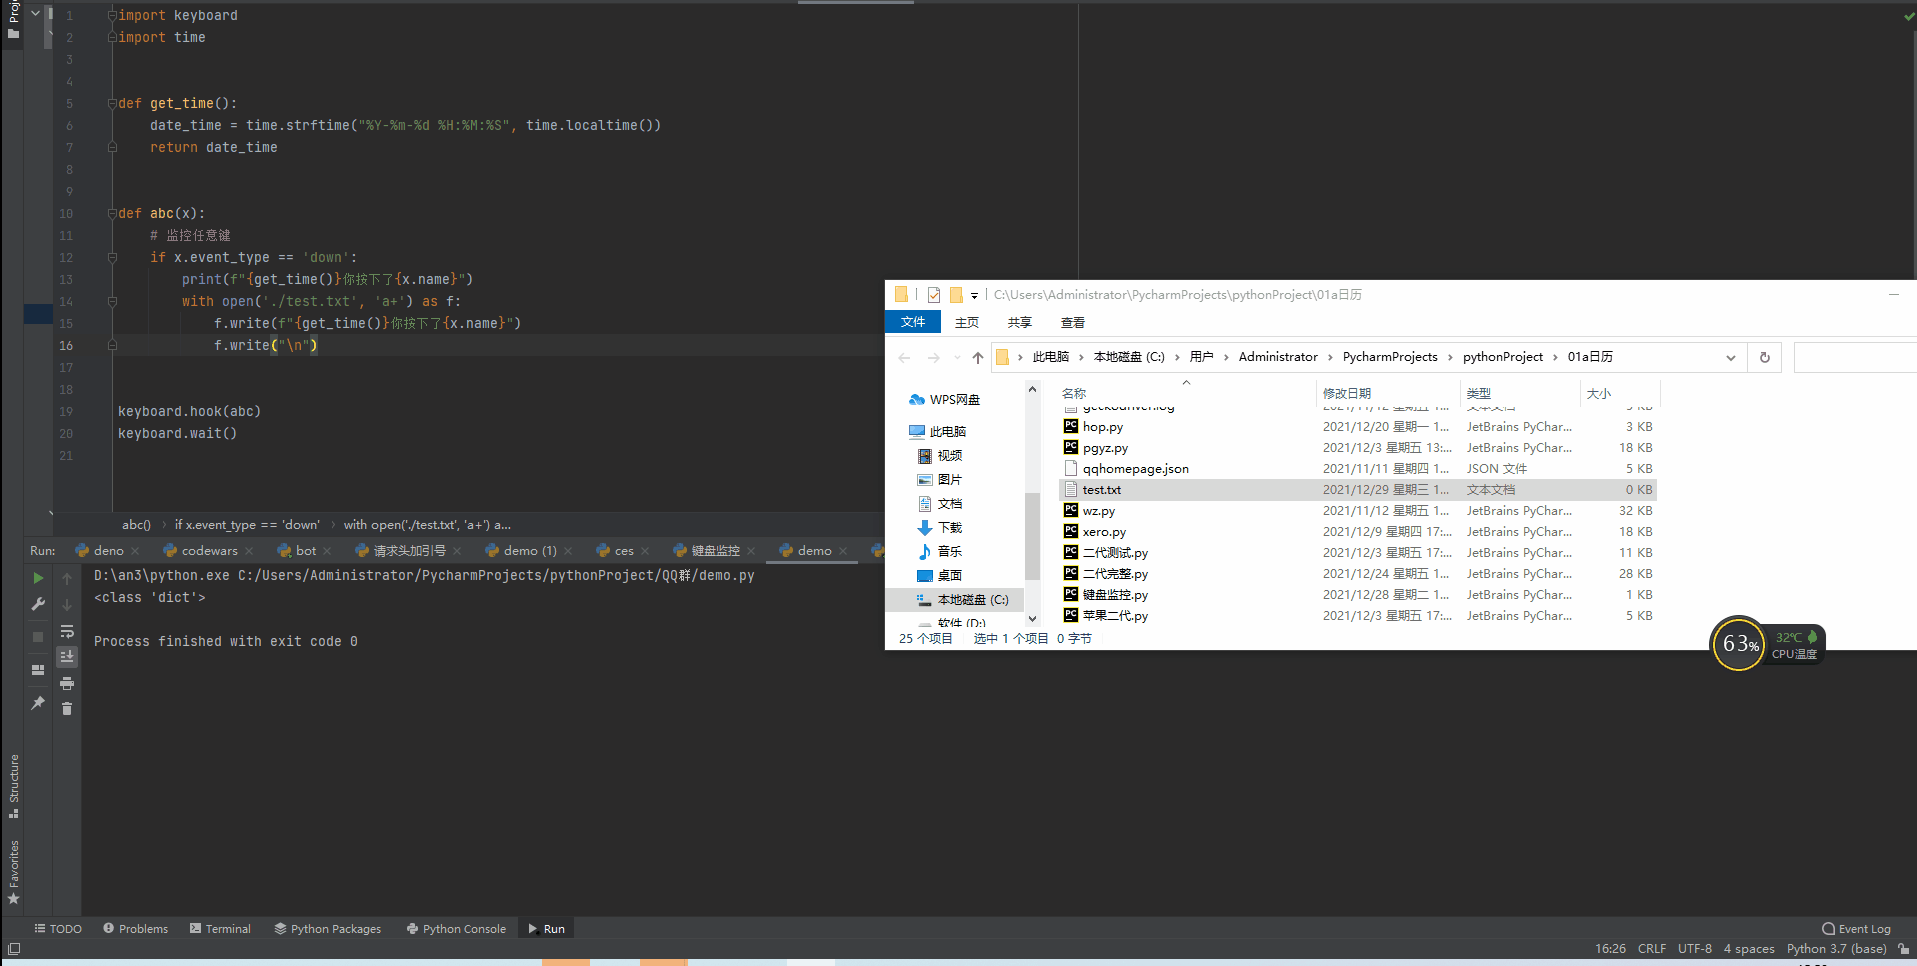Viewport: 1917px width, 966px height.
Task: Close the codewars run tab
Action: click(x=249, y=551)
